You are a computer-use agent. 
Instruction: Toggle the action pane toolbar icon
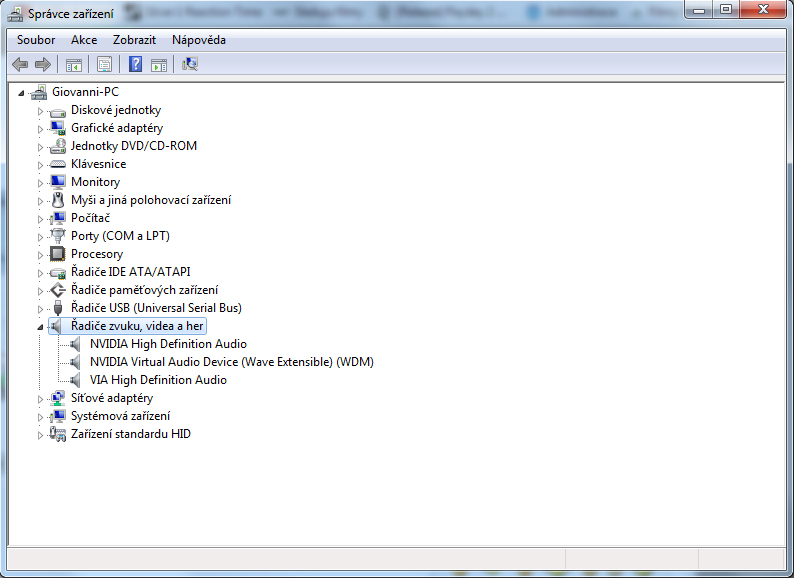tap(158, 64)
